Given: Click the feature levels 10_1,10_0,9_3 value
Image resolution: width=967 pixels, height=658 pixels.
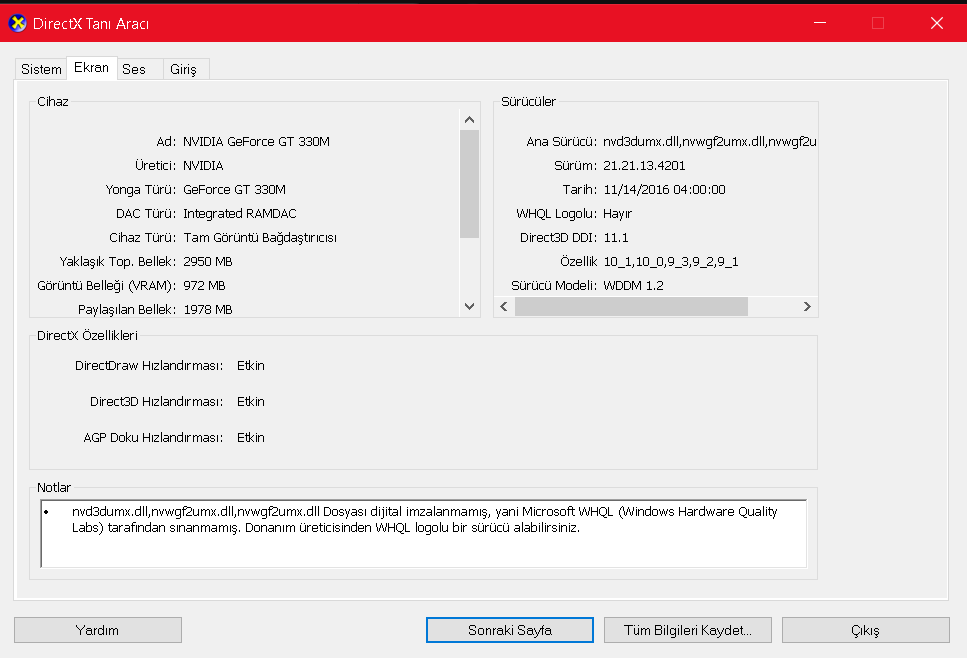Looking at the screenshot, I should (670, 262).
